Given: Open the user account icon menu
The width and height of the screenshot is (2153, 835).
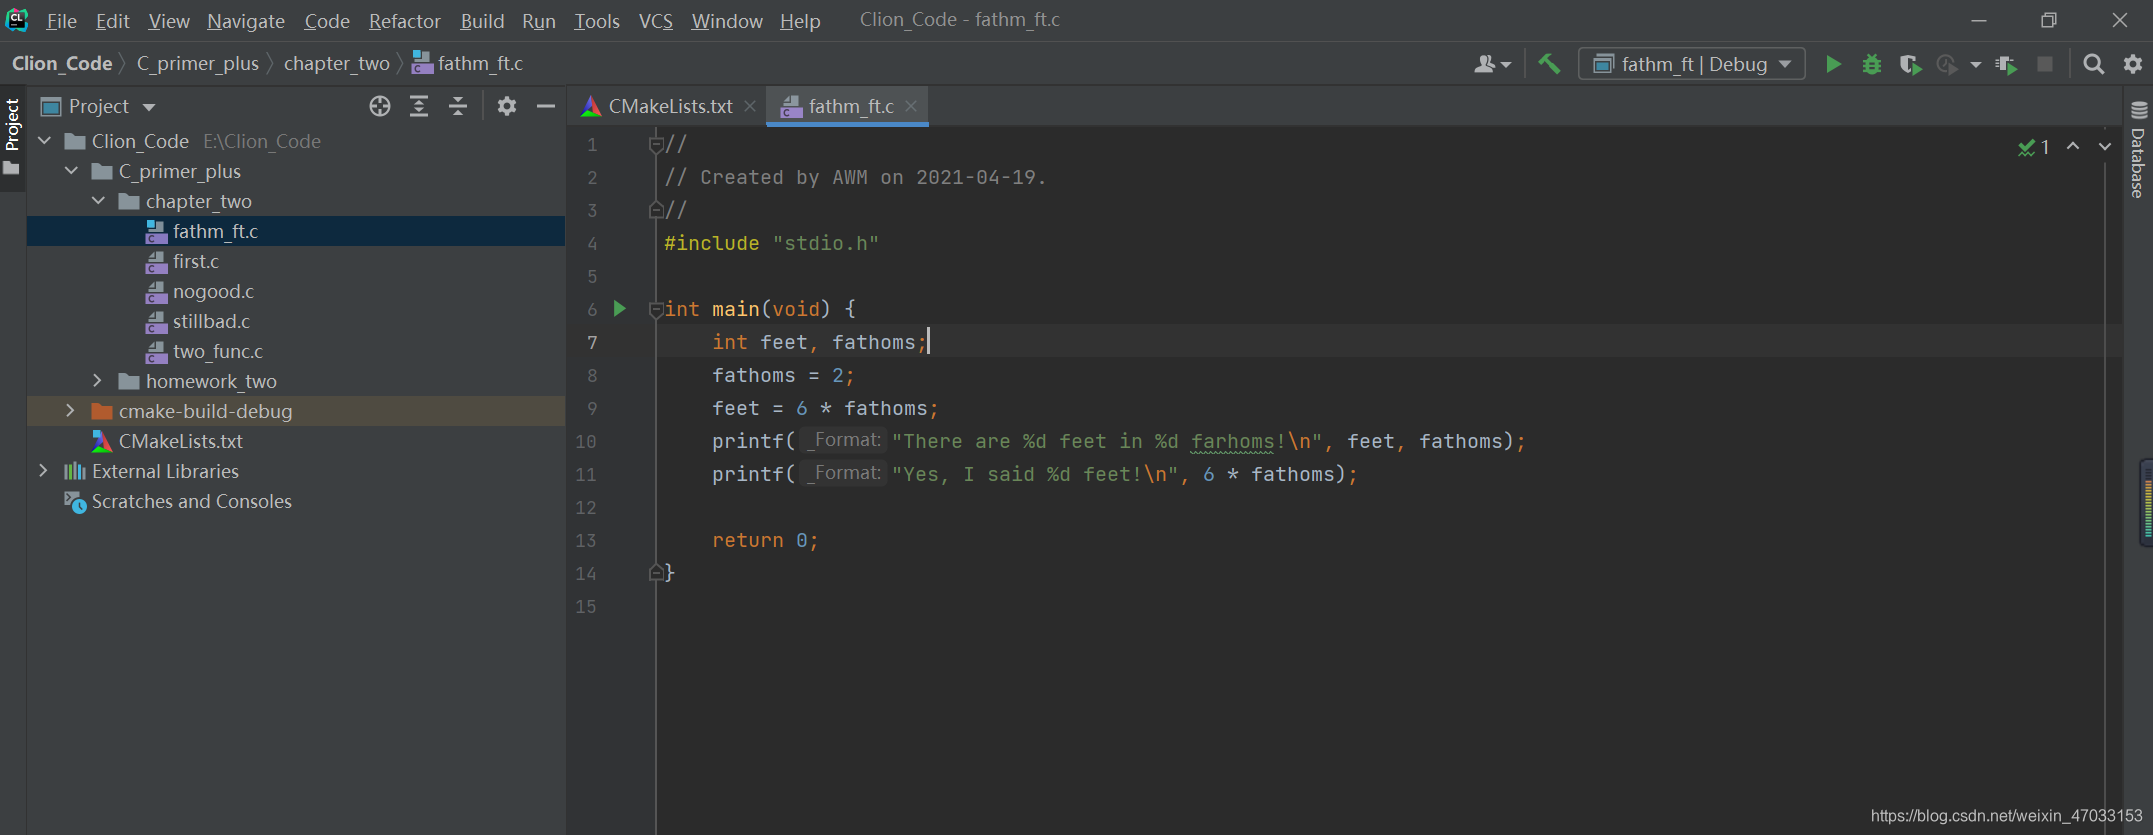Looking at the screenshot, I should (x=1492, y=64).
